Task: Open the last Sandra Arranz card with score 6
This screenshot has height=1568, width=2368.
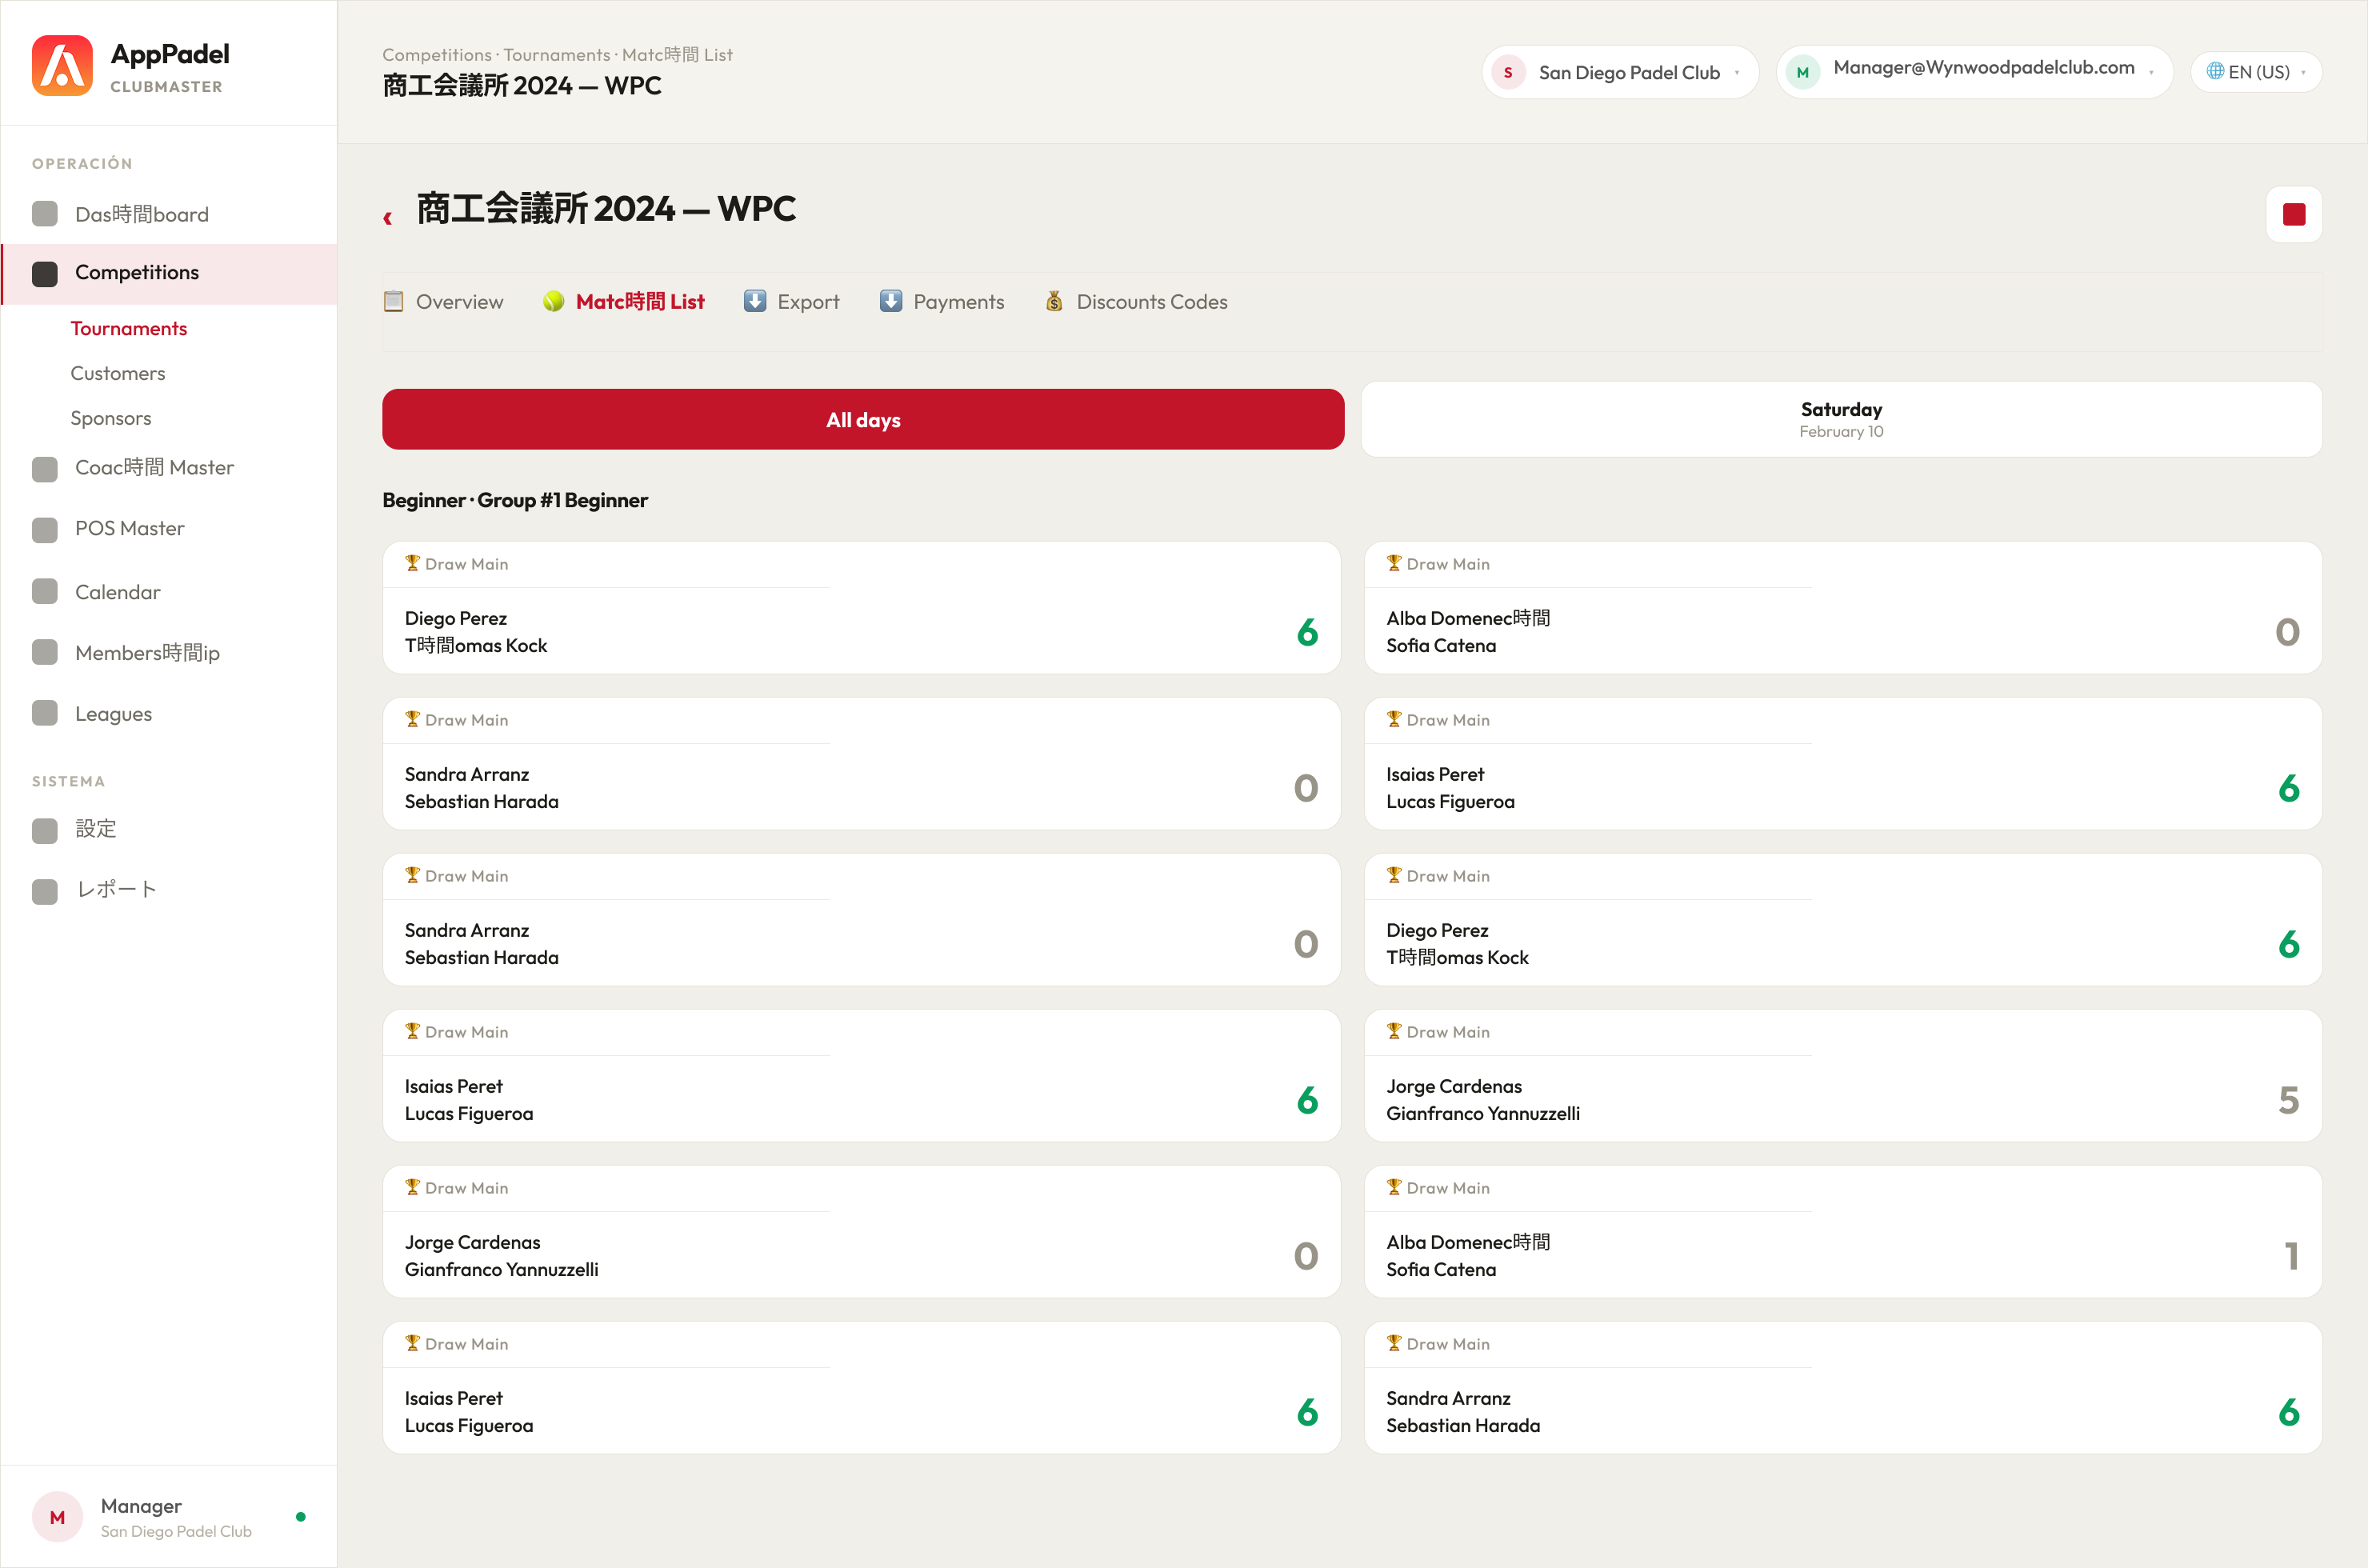Action: [1842, 1387]
